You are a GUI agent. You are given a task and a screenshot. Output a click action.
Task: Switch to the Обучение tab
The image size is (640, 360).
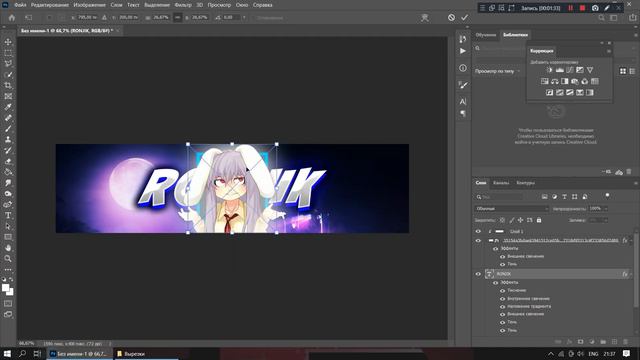(486, 35)
